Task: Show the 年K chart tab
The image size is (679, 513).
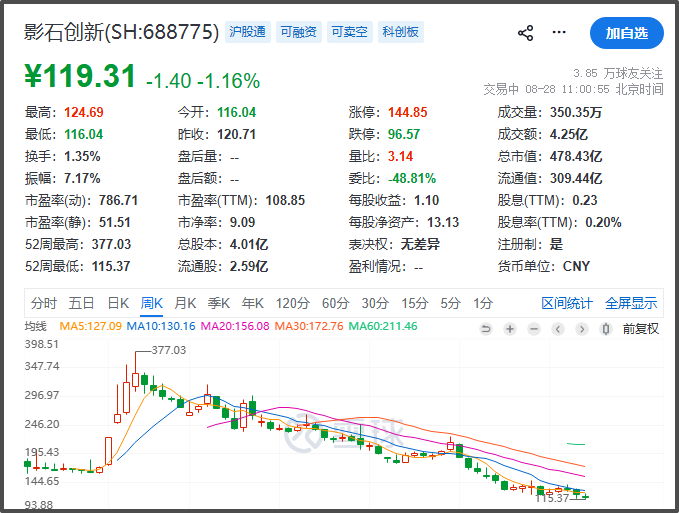Action: click(x=252, y=303)
